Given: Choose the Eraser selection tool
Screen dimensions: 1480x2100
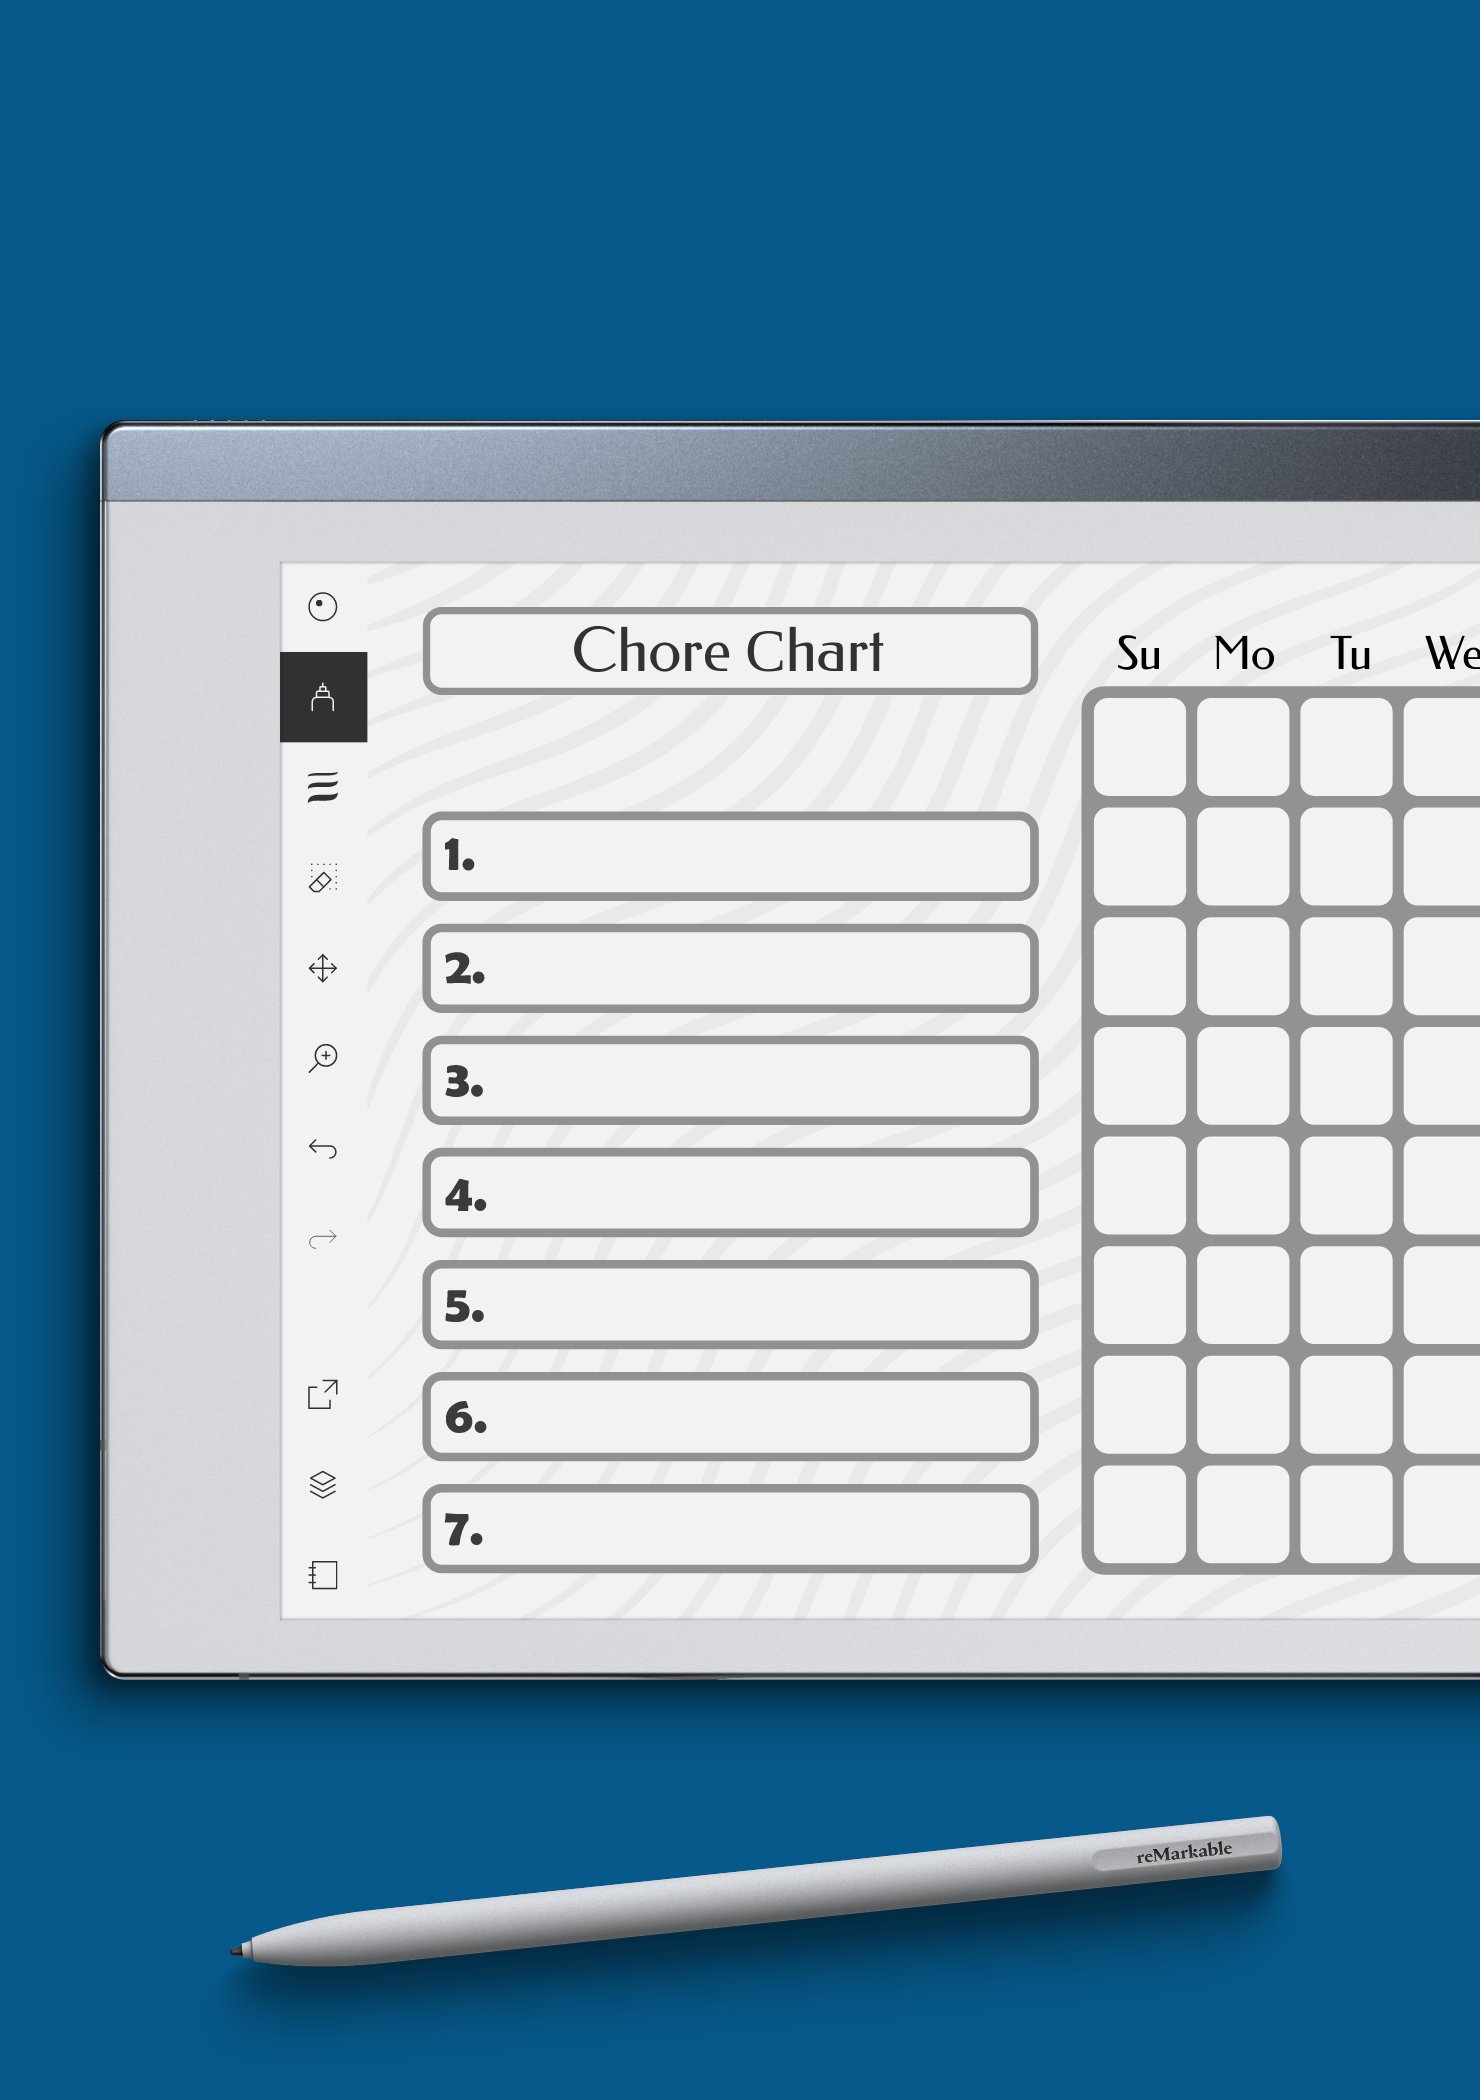Looking at the screenshot, I should (322, 878).
